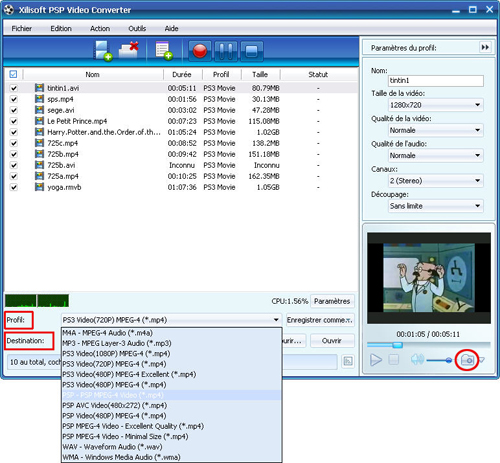Click the Ouvrir button
Screen dimensions: 500x463
332,341
